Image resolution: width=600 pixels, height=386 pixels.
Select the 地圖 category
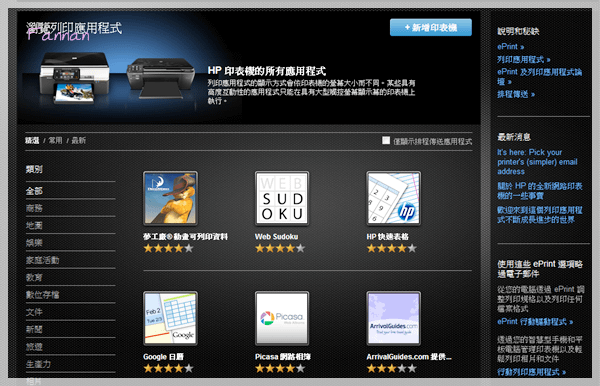coord(34,225)
